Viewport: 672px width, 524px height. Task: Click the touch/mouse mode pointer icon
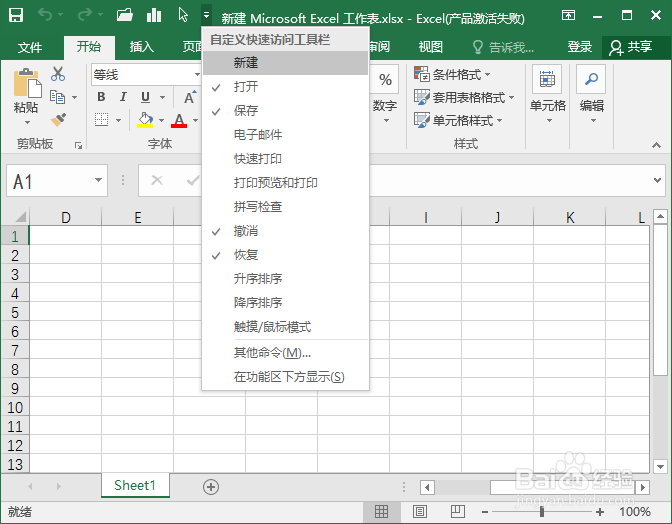183,15
